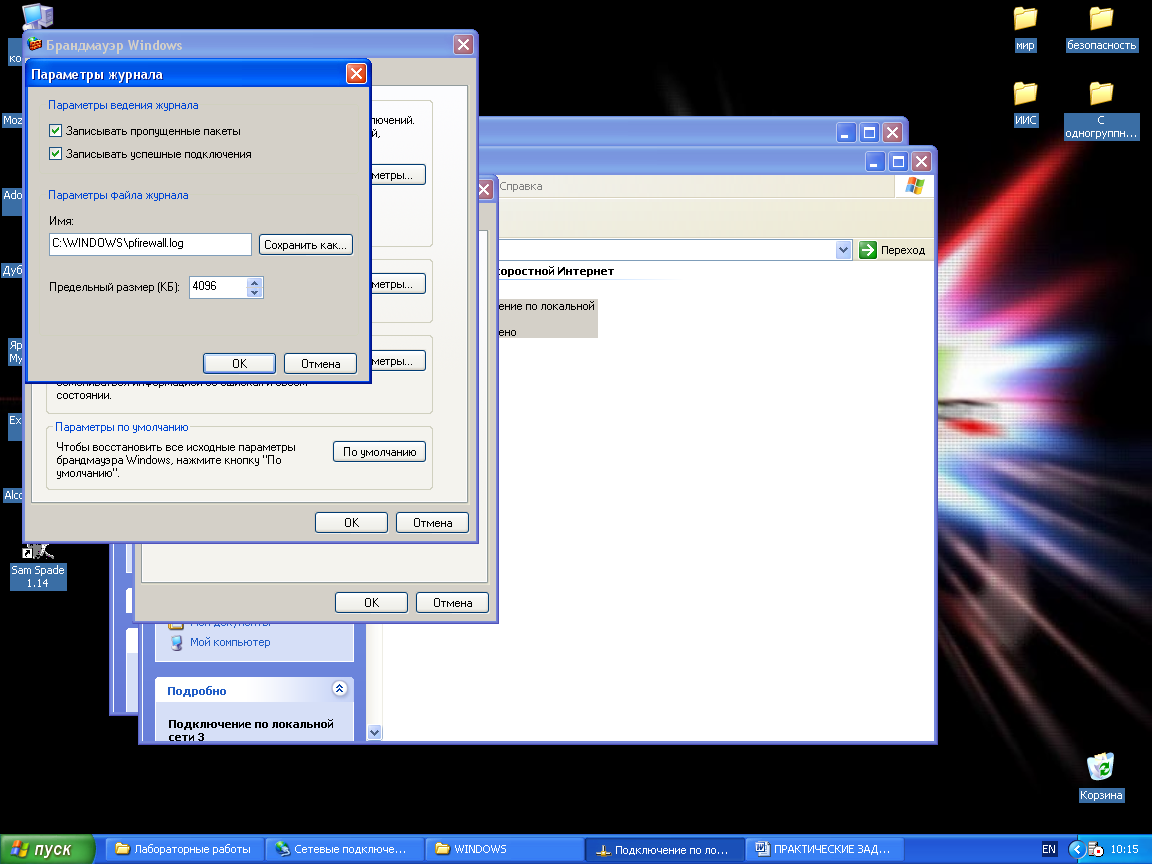
Task: Click the пуск start button
Action: pos(48,849)
